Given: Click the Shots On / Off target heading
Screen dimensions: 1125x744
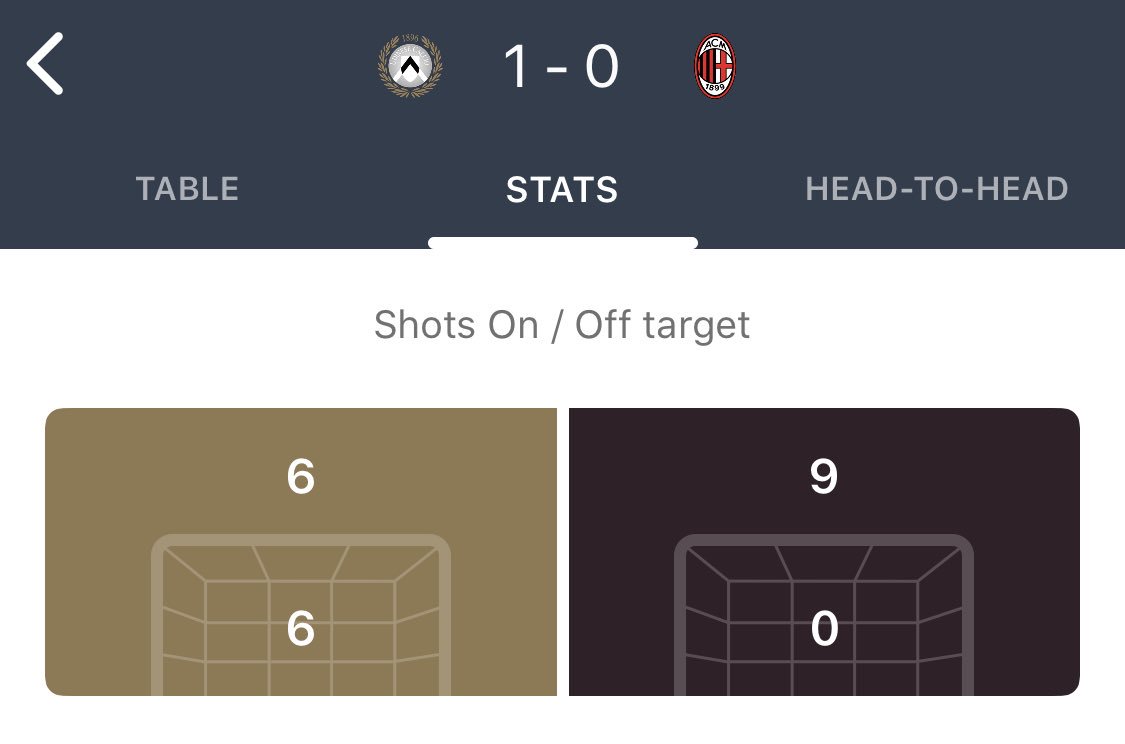Looking at the screenshot, I should (x=562, y=325).
